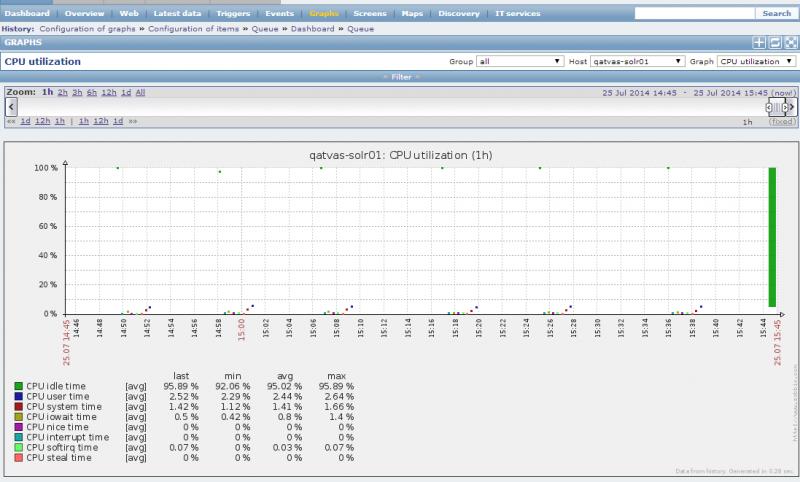800x482 pixels.
Task: Click the Search button
Action: pyautogui.click(x=776, y=13)
